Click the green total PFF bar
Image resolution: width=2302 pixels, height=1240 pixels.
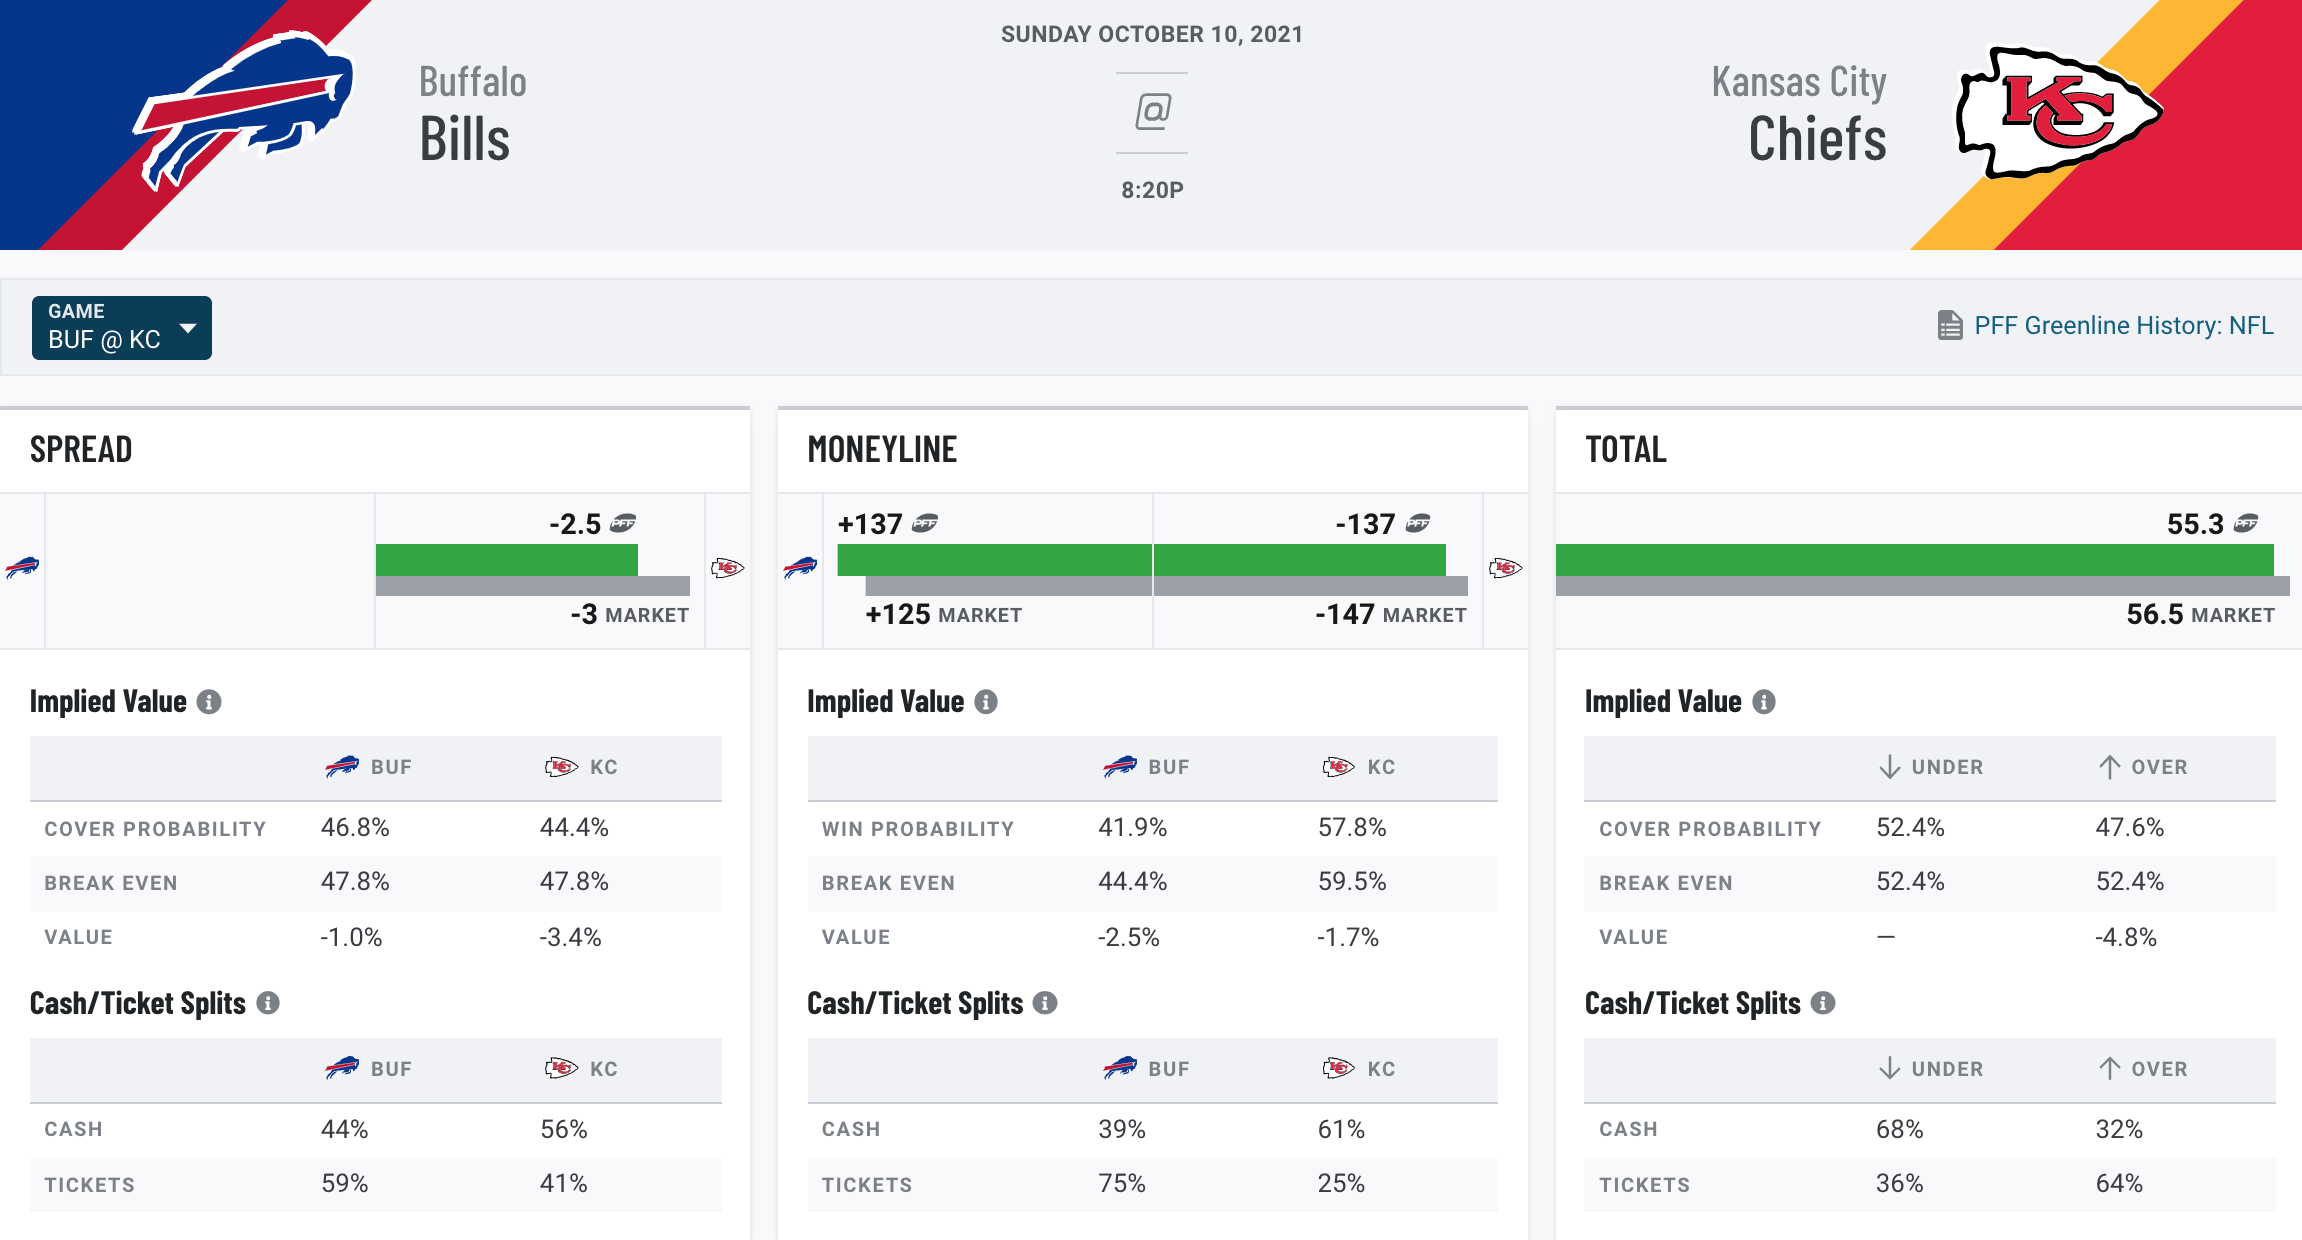[1915, 560]
